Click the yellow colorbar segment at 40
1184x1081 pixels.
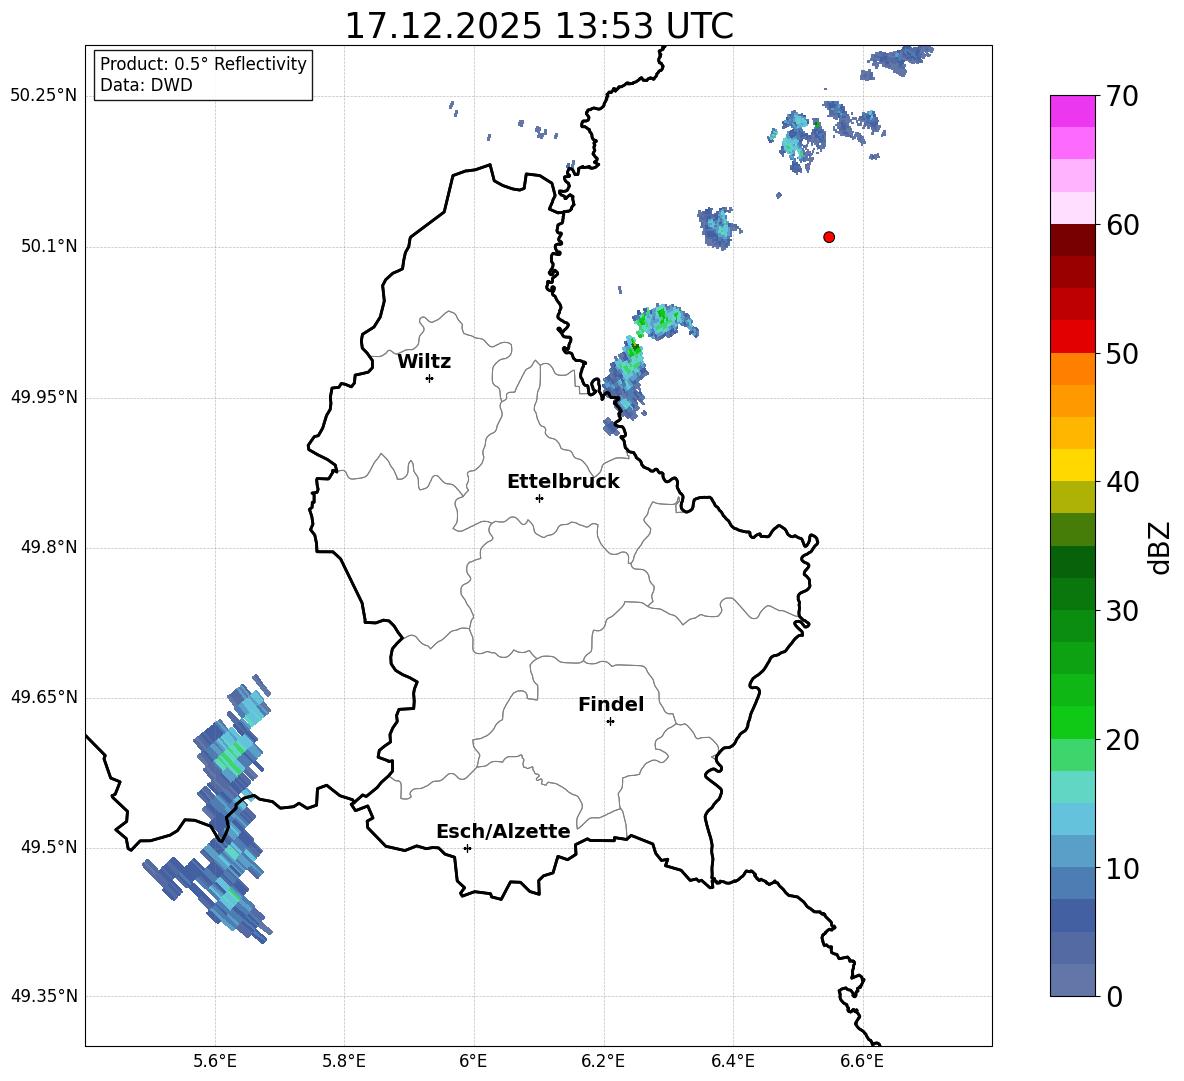coord(1073,466)
